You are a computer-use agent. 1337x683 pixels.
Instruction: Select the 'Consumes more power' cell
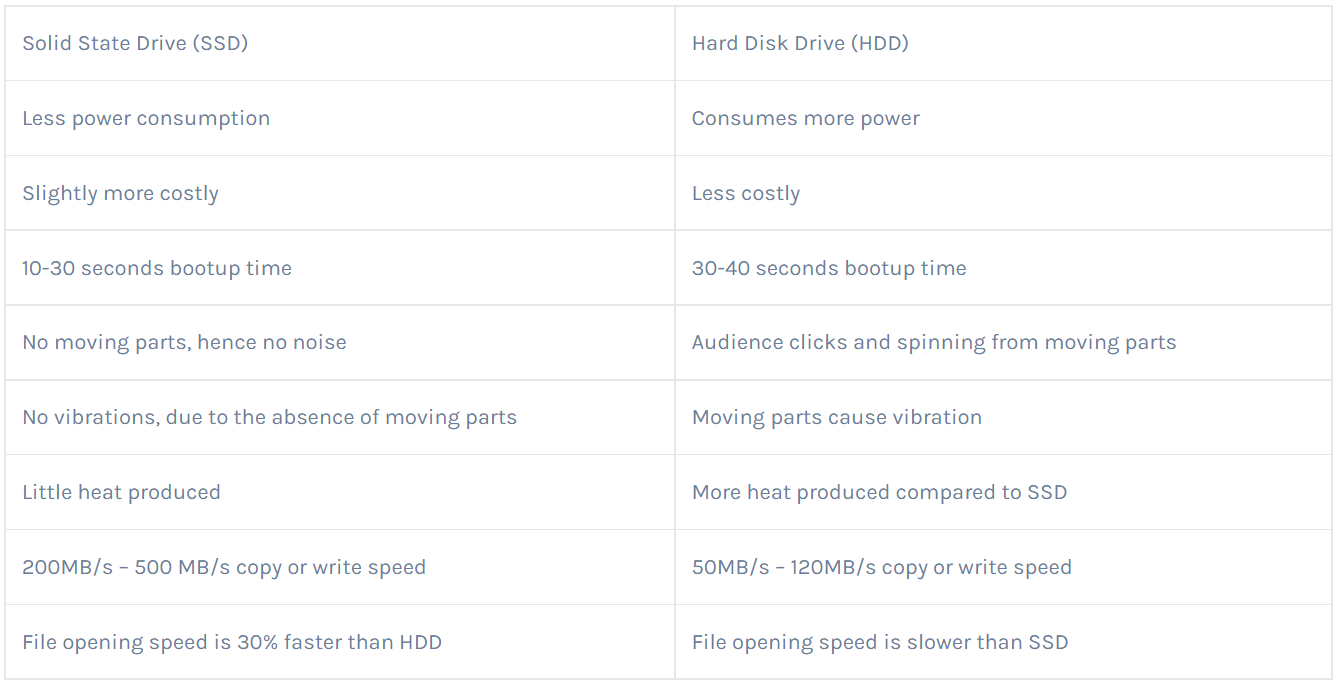[x=1003, y=118]
